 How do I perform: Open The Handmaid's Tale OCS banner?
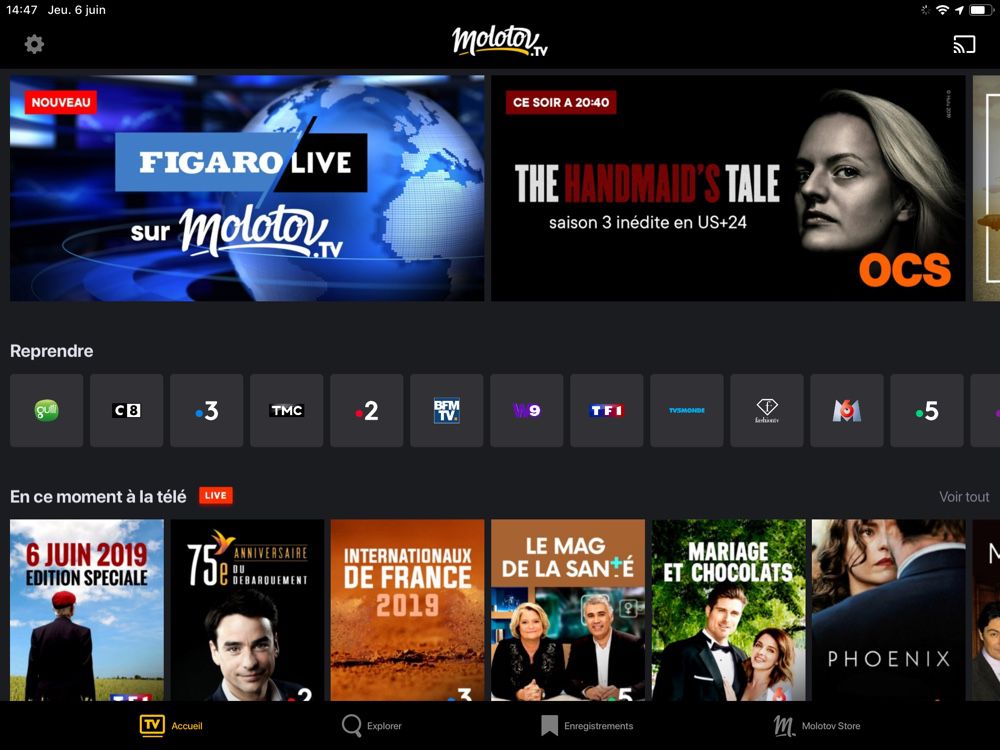728,188
